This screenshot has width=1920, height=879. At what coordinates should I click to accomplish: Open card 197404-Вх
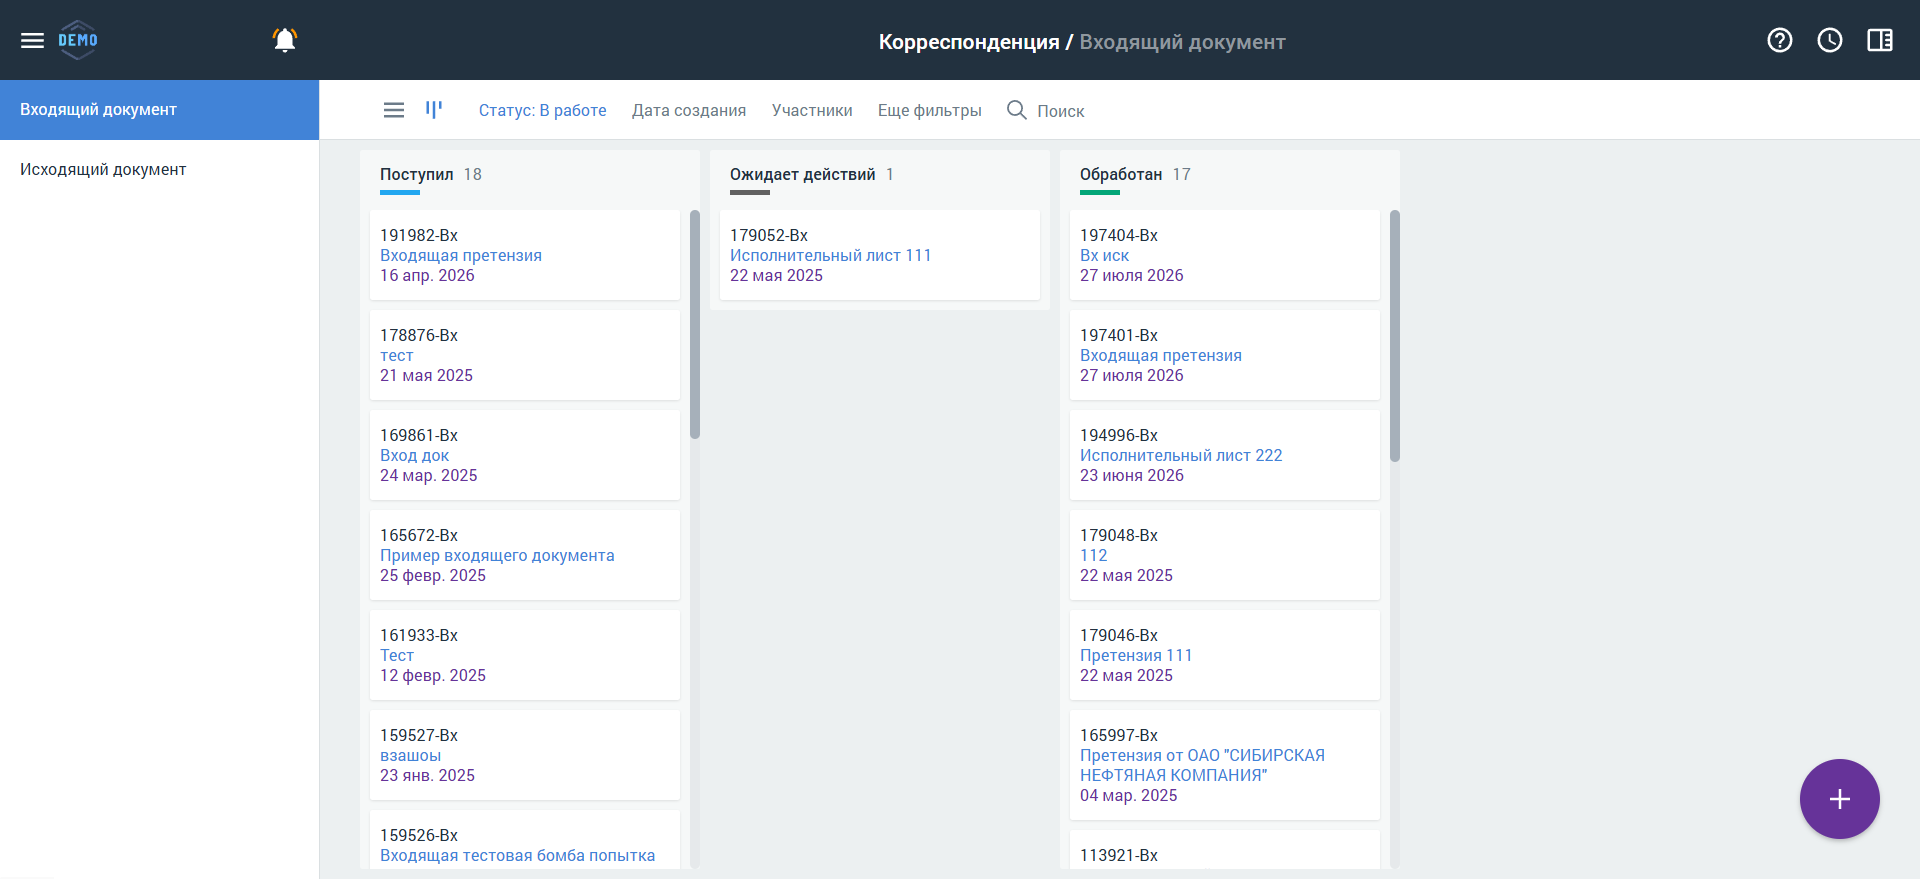click(1225, 255)
